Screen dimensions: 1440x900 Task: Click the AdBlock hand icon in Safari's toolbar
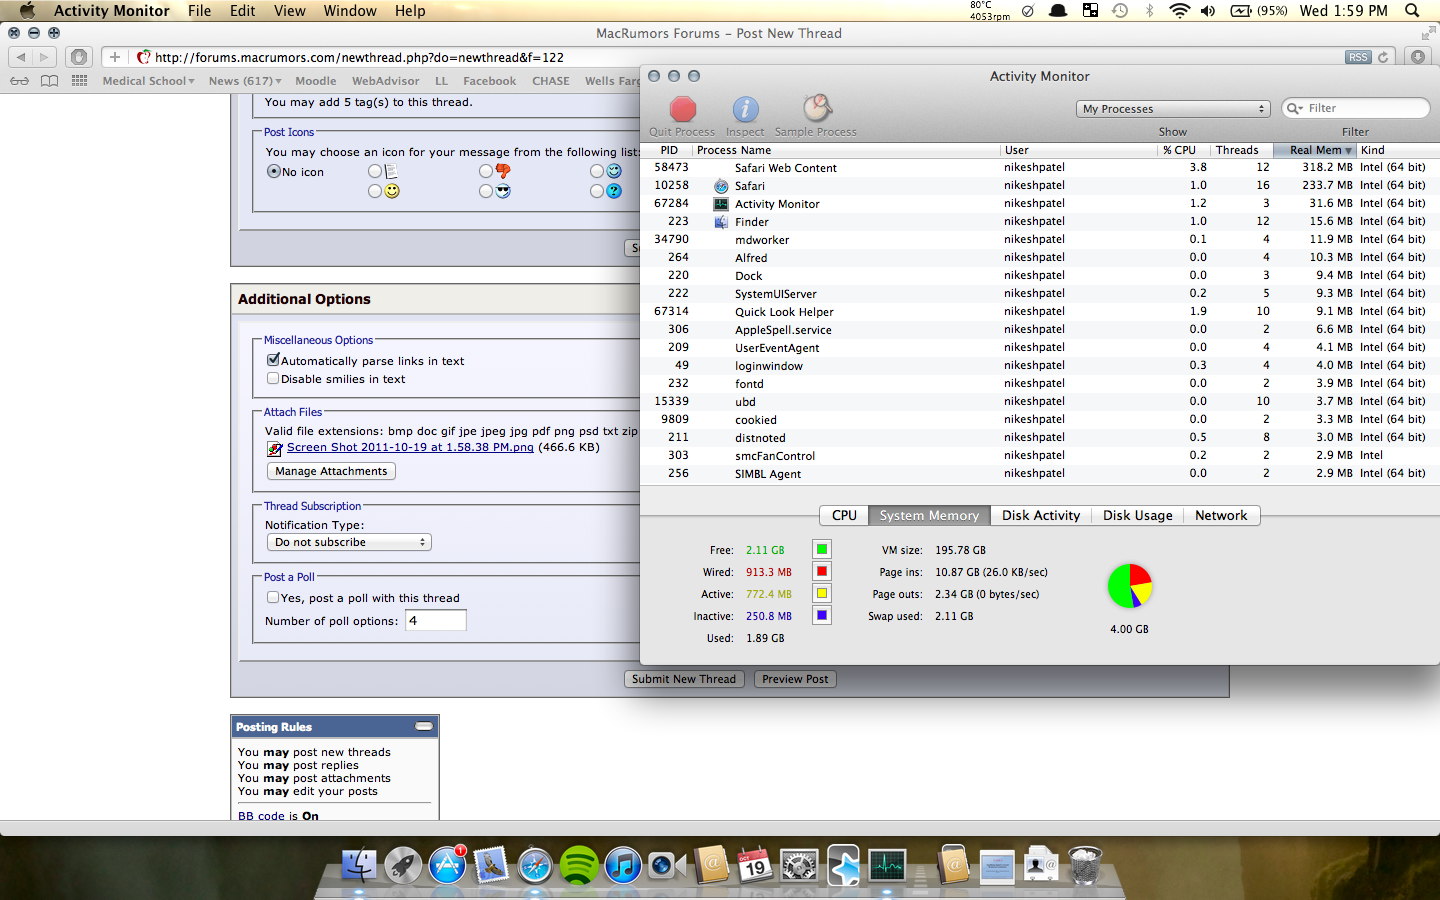80,57
